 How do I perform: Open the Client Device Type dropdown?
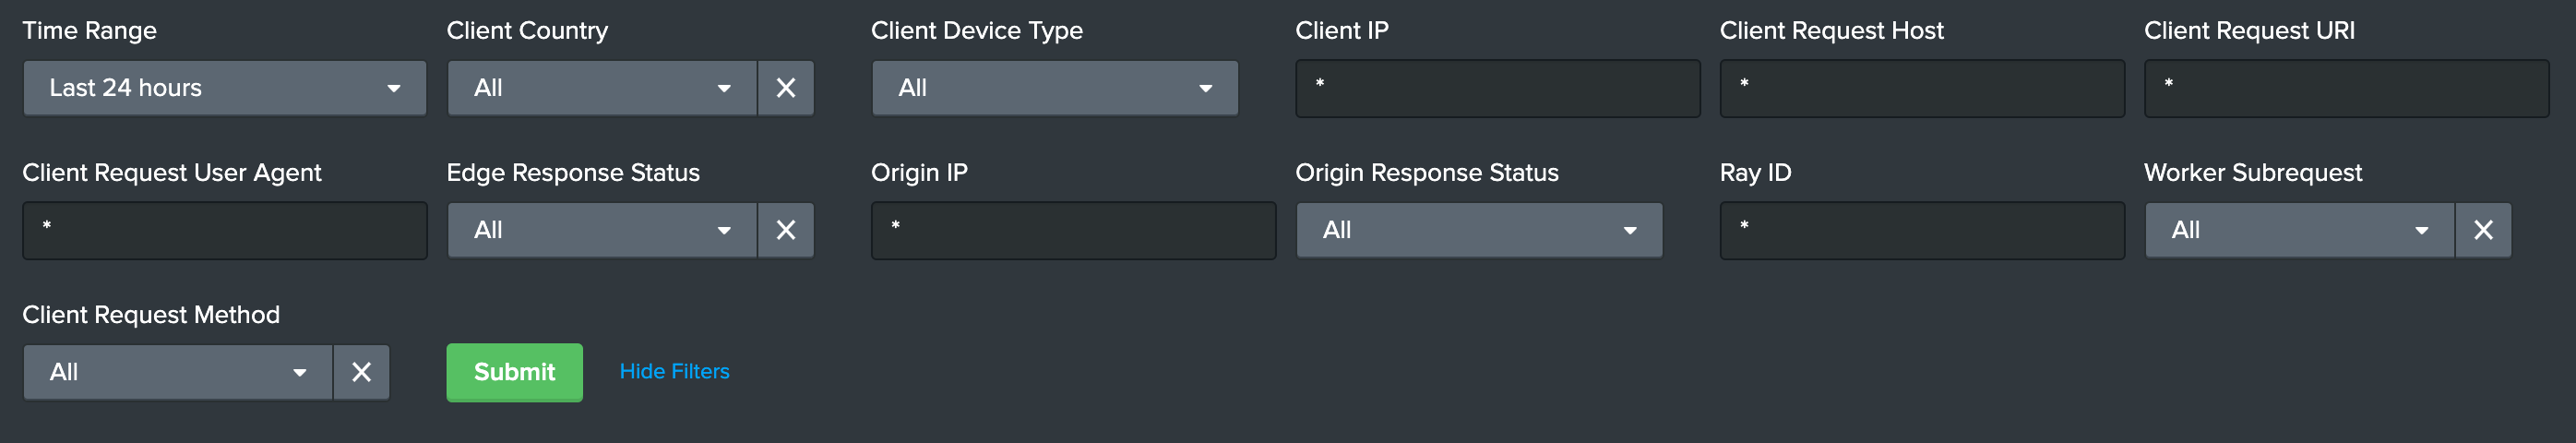coord(1054,88)
